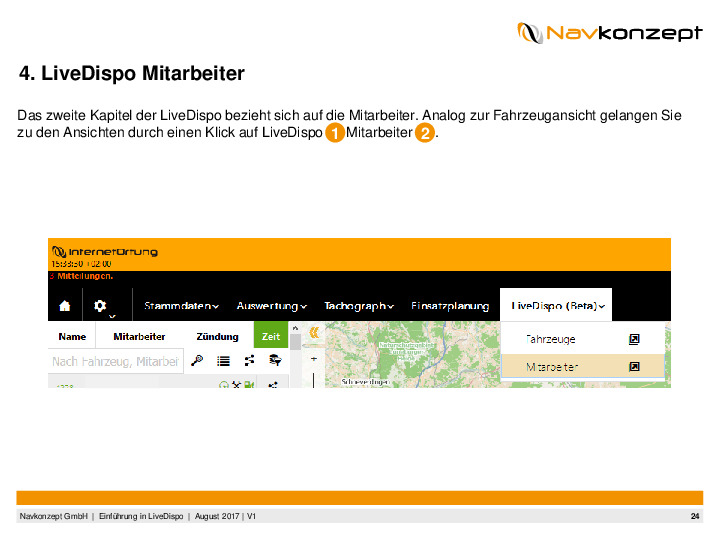Image resolution: width=720 pixels, height=540 pixels.
Task: Click the Home house icon
Action: click(x=65, y=306)
